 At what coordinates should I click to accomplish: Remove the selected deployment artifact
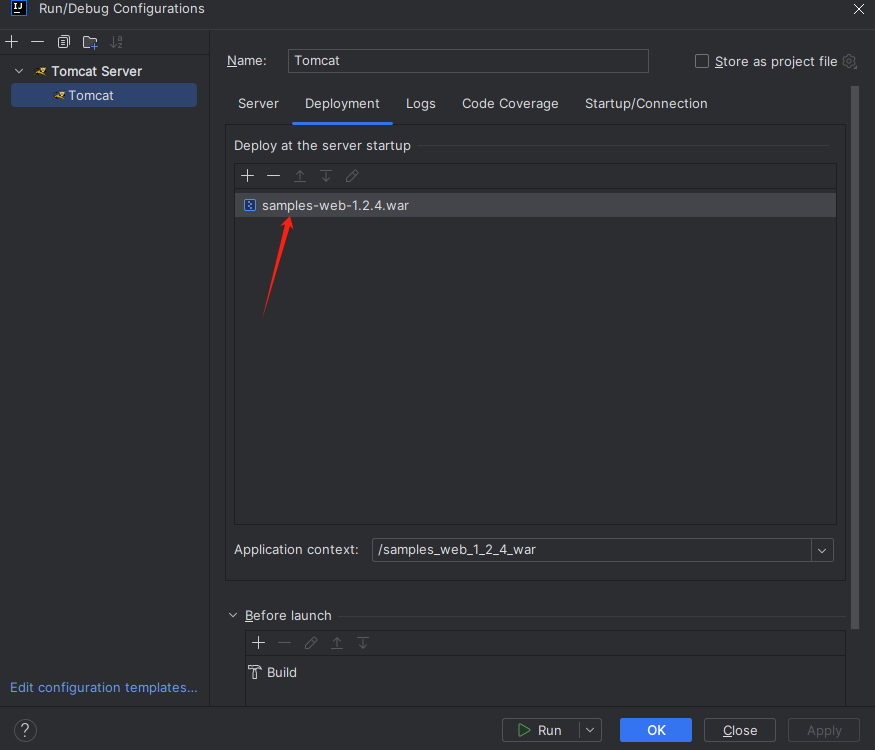coord(273,176)
